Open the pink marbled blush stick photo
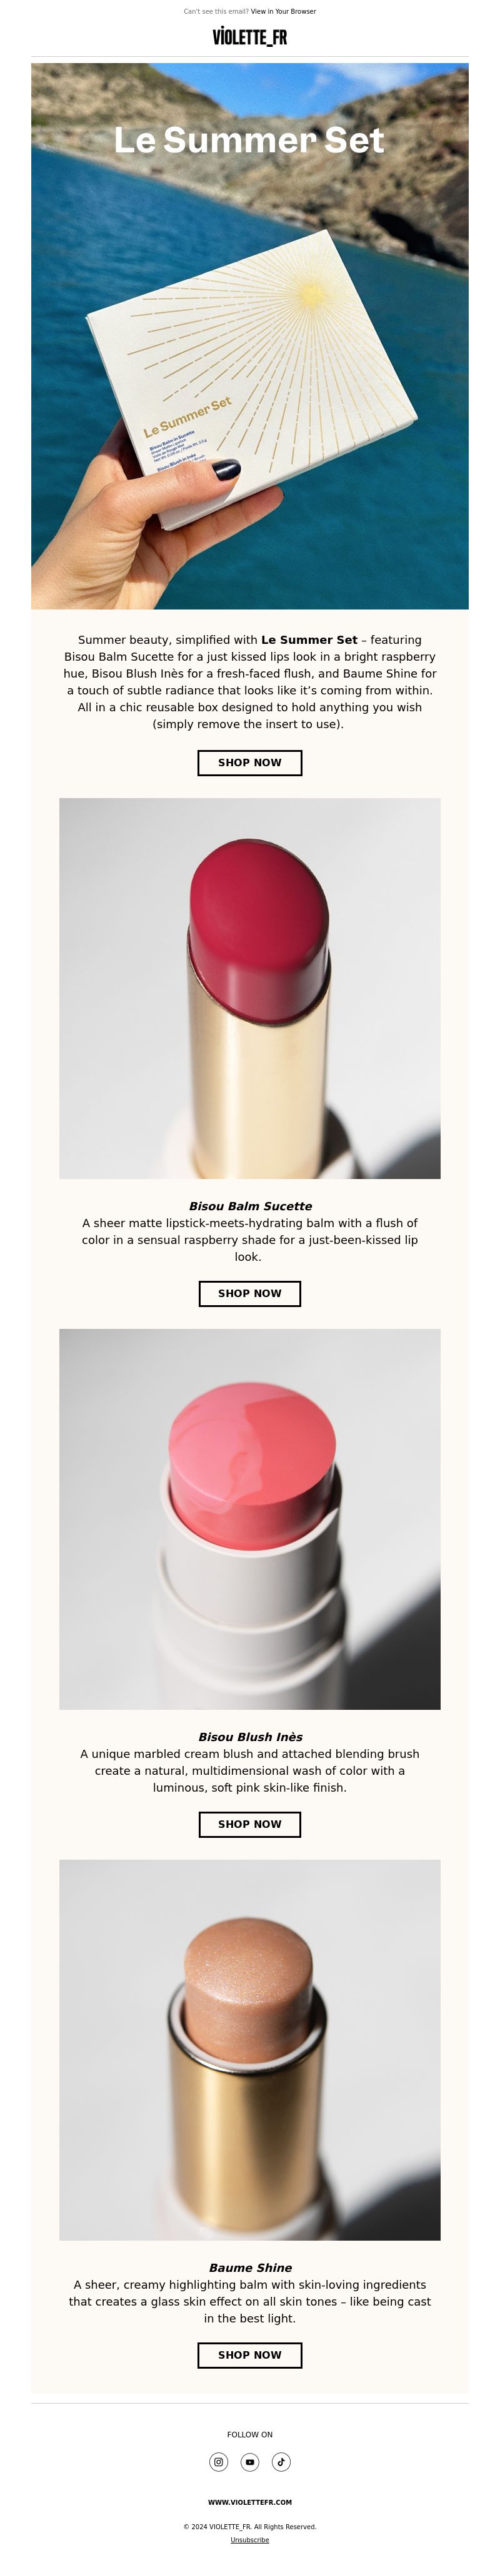Viewport: 500px width, 2576px height. coord(250,1519)
